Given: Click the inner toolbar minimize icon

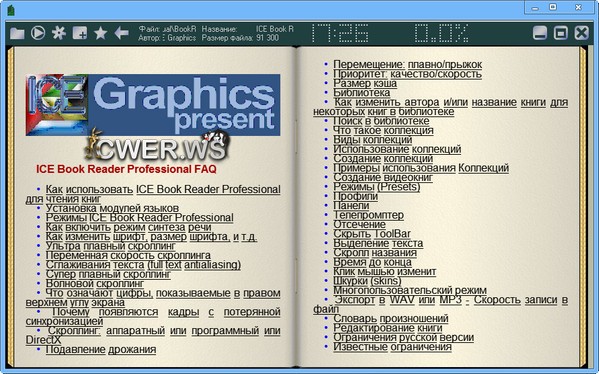Looking at the screenshot, I should pos(540,33).
